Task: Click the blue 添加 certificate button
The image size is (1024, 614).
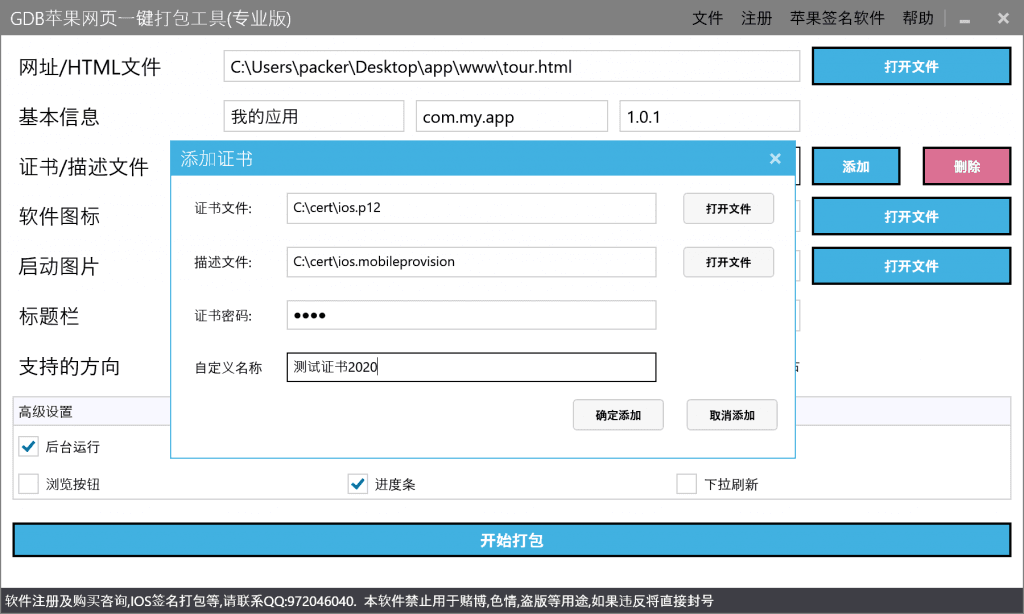Action: point(856,167)
